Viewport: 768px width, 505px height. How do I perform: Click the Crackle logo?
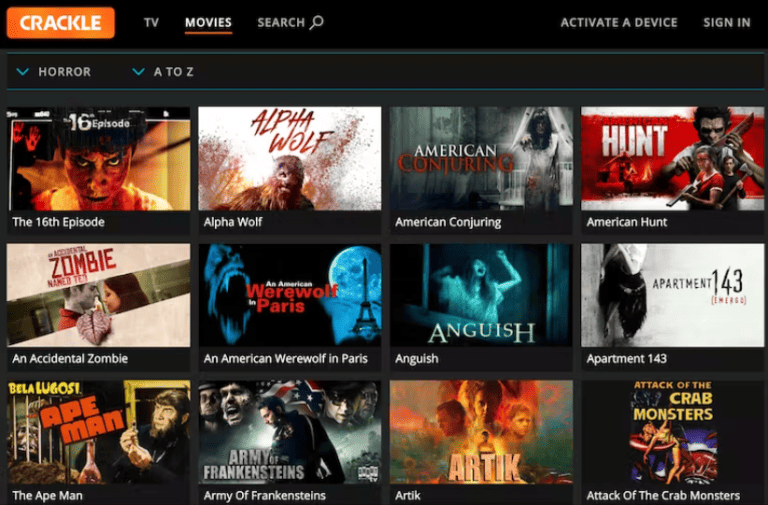pyautogui.click(x=61, y=22)
